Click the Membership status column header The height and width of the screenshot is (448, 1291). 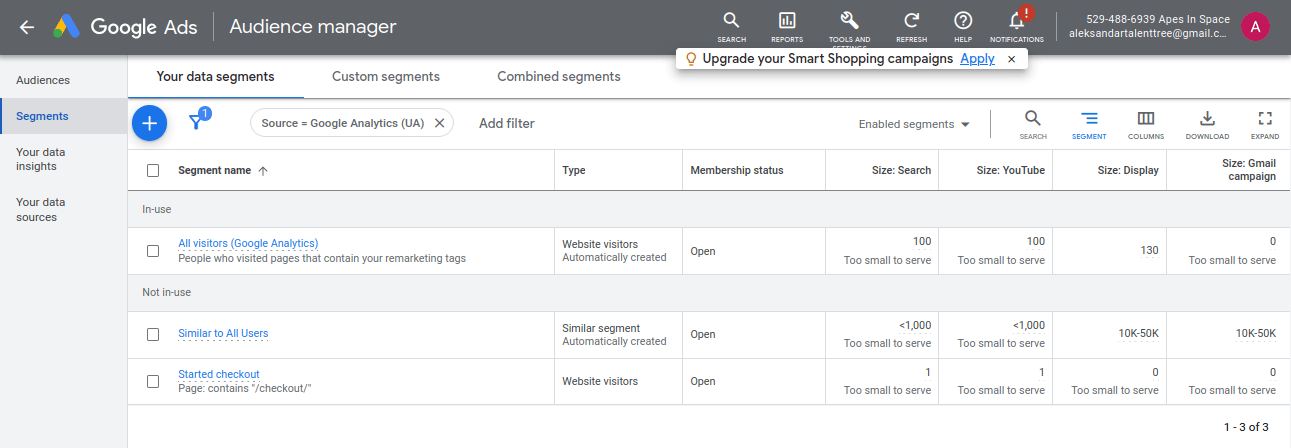coord(737,171)
